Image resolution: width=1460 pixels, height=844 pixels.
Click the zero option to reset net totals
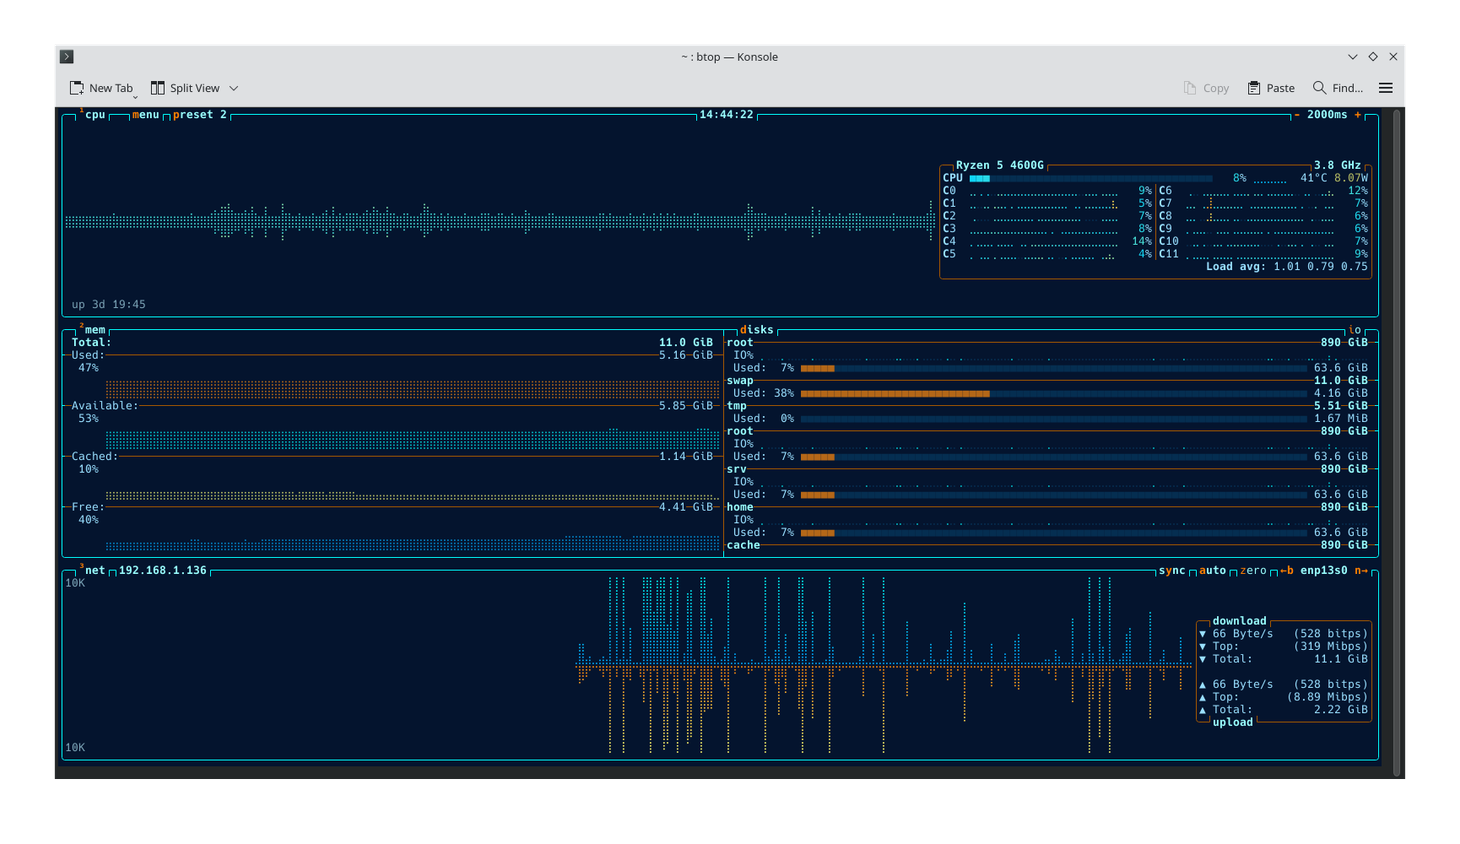(1253, 571)
